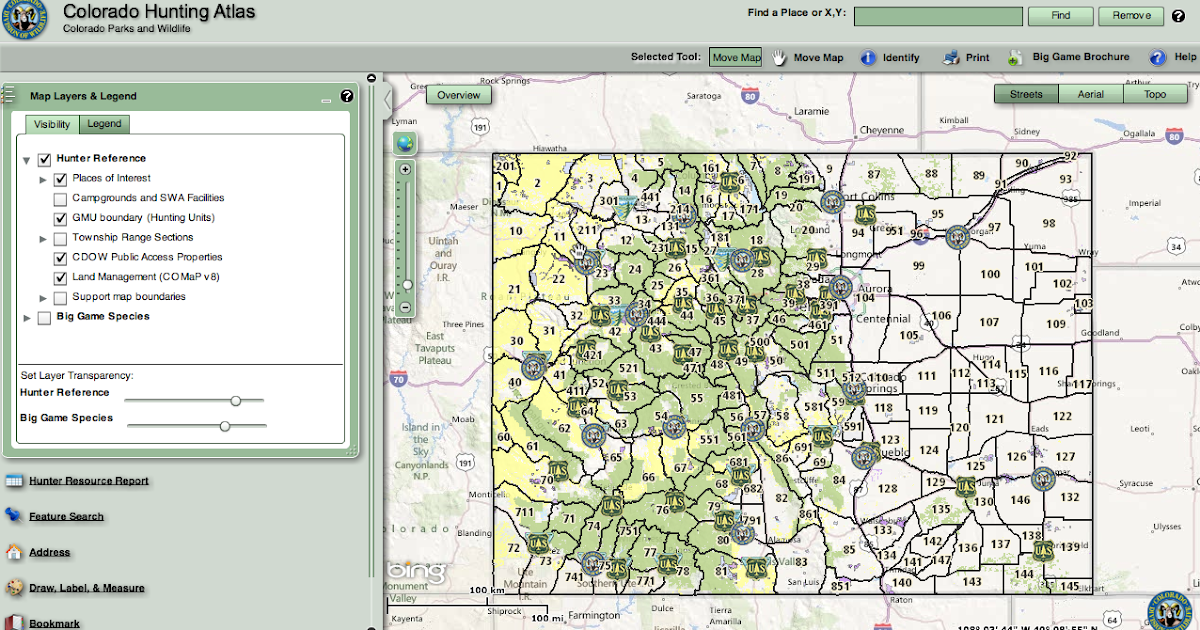The height and width of the screenshot is (630, 1200).
Task: Collapse the Hunter Reference tree
Action: pyautogui.click(x=26, y=159)
